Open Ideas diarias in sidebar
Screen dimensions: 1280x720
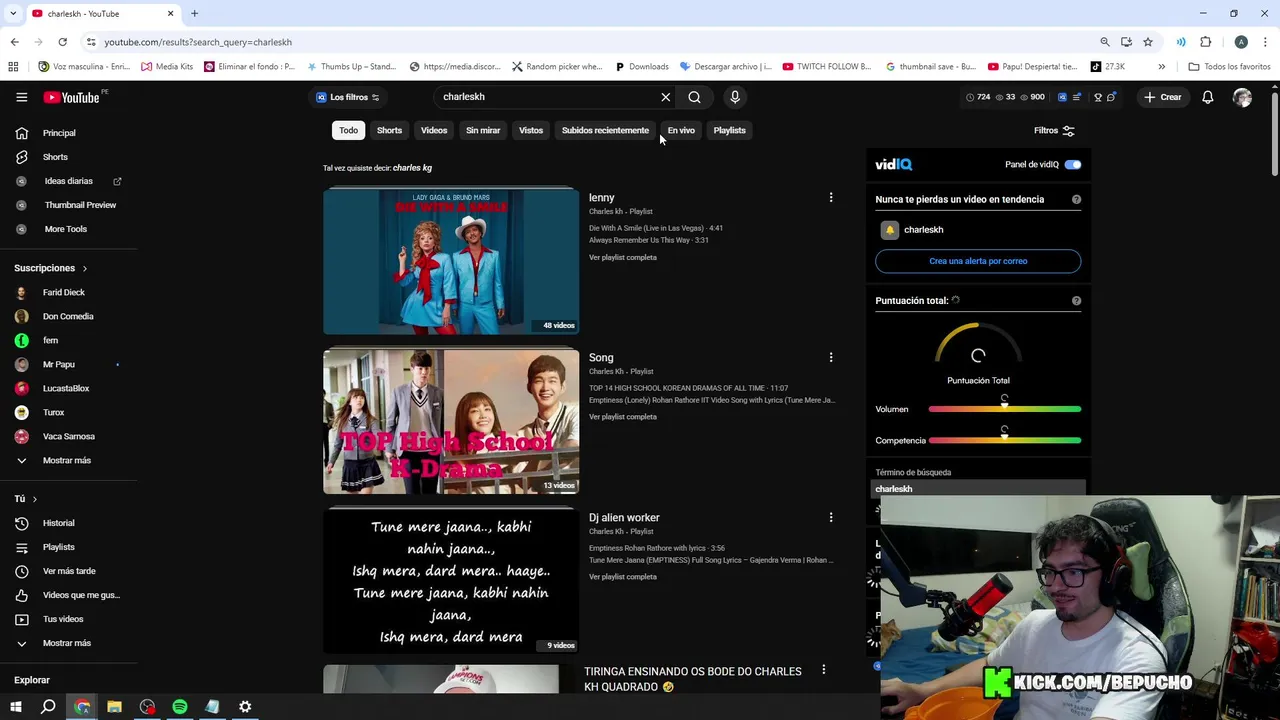coord(69,181)
